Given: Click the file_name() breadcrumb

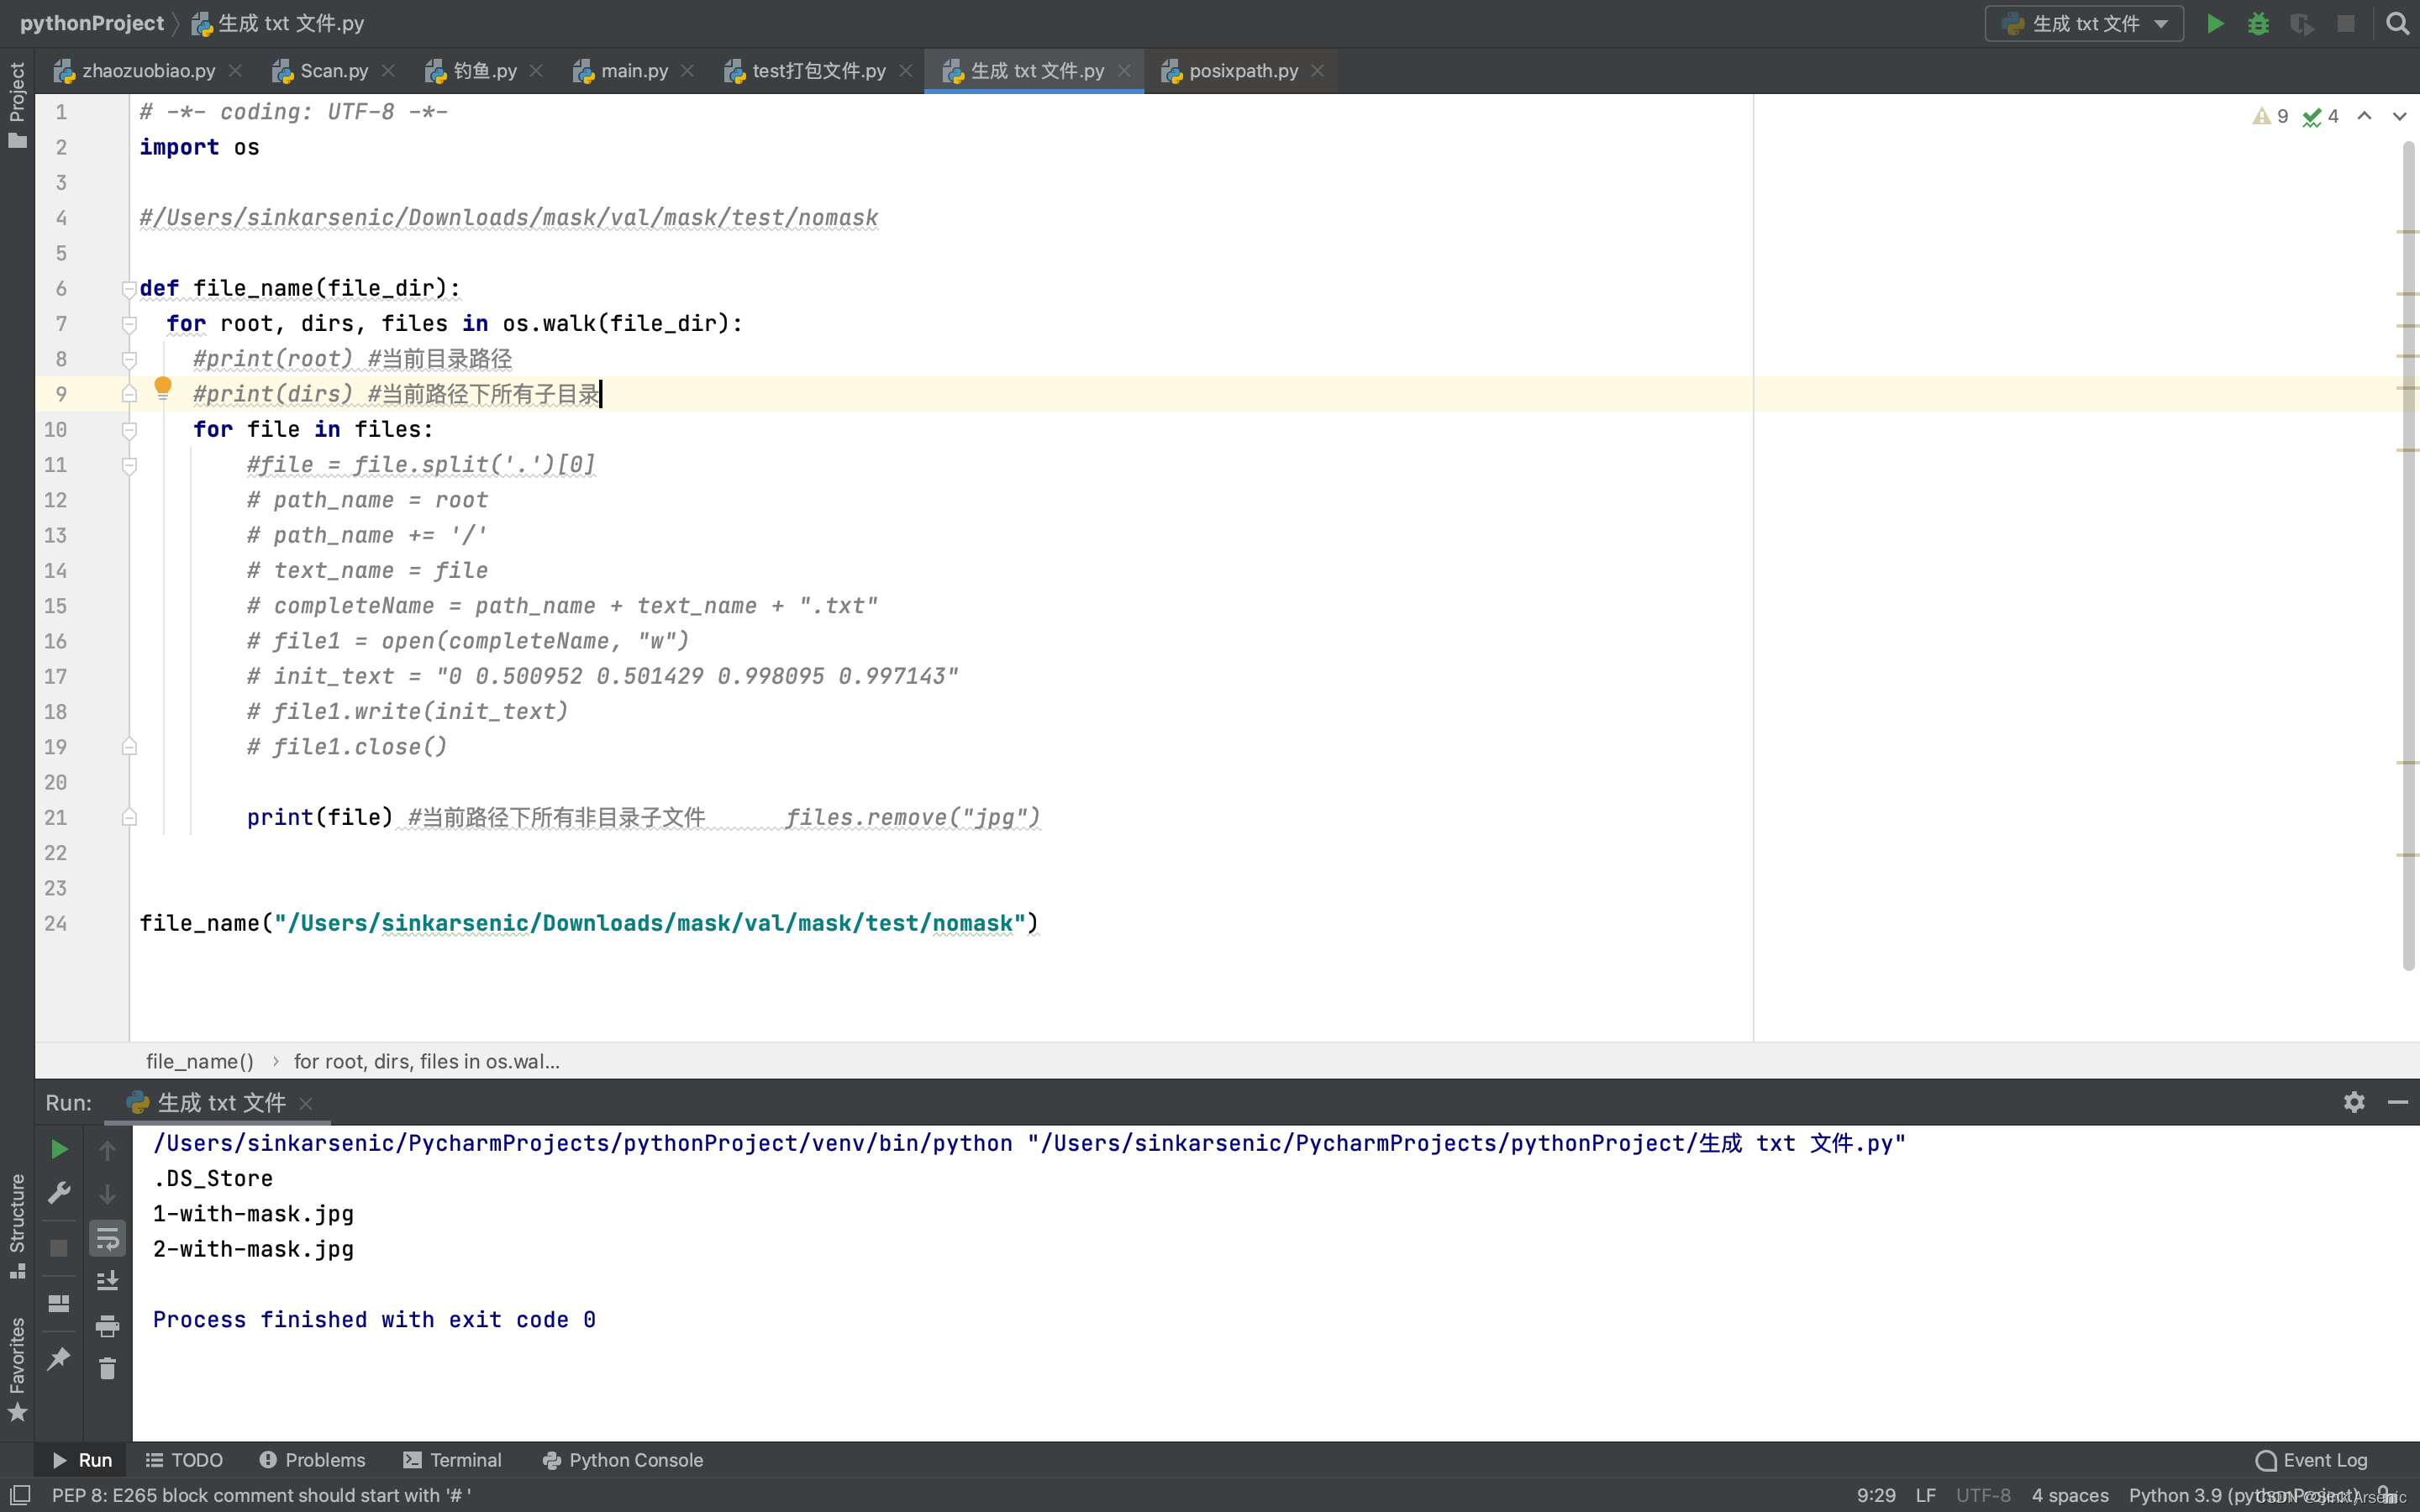Looking at the screenshot, I should (200, 1061).
